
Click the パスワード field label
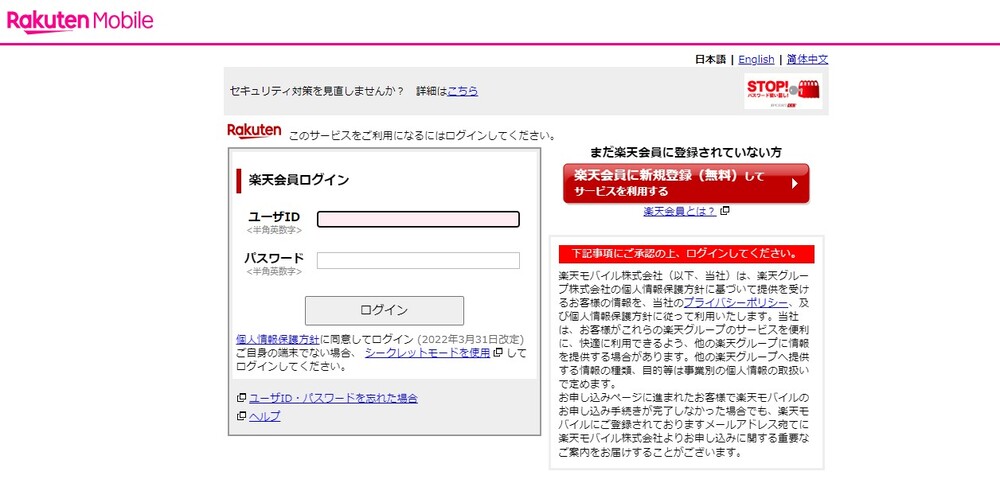(274, 258)
